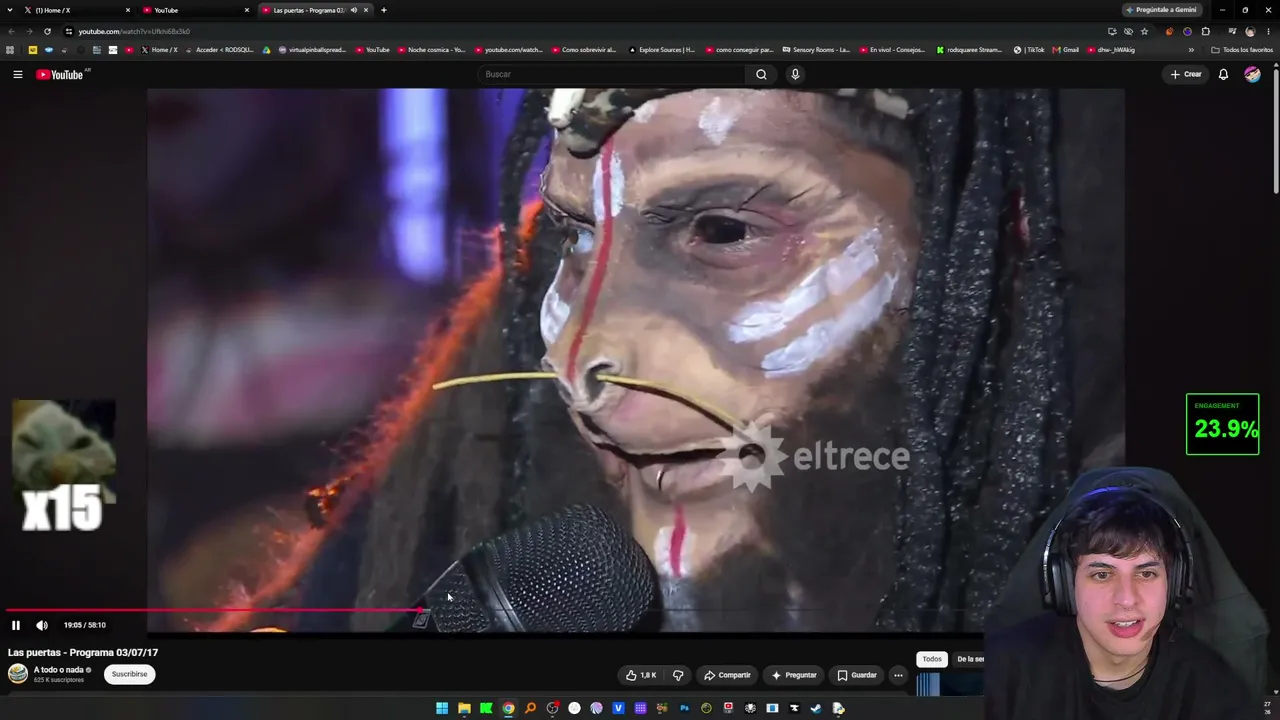Switch to Chrome on the taskbar
This screenshot has width=1280, height=720.
click(508, 708)
